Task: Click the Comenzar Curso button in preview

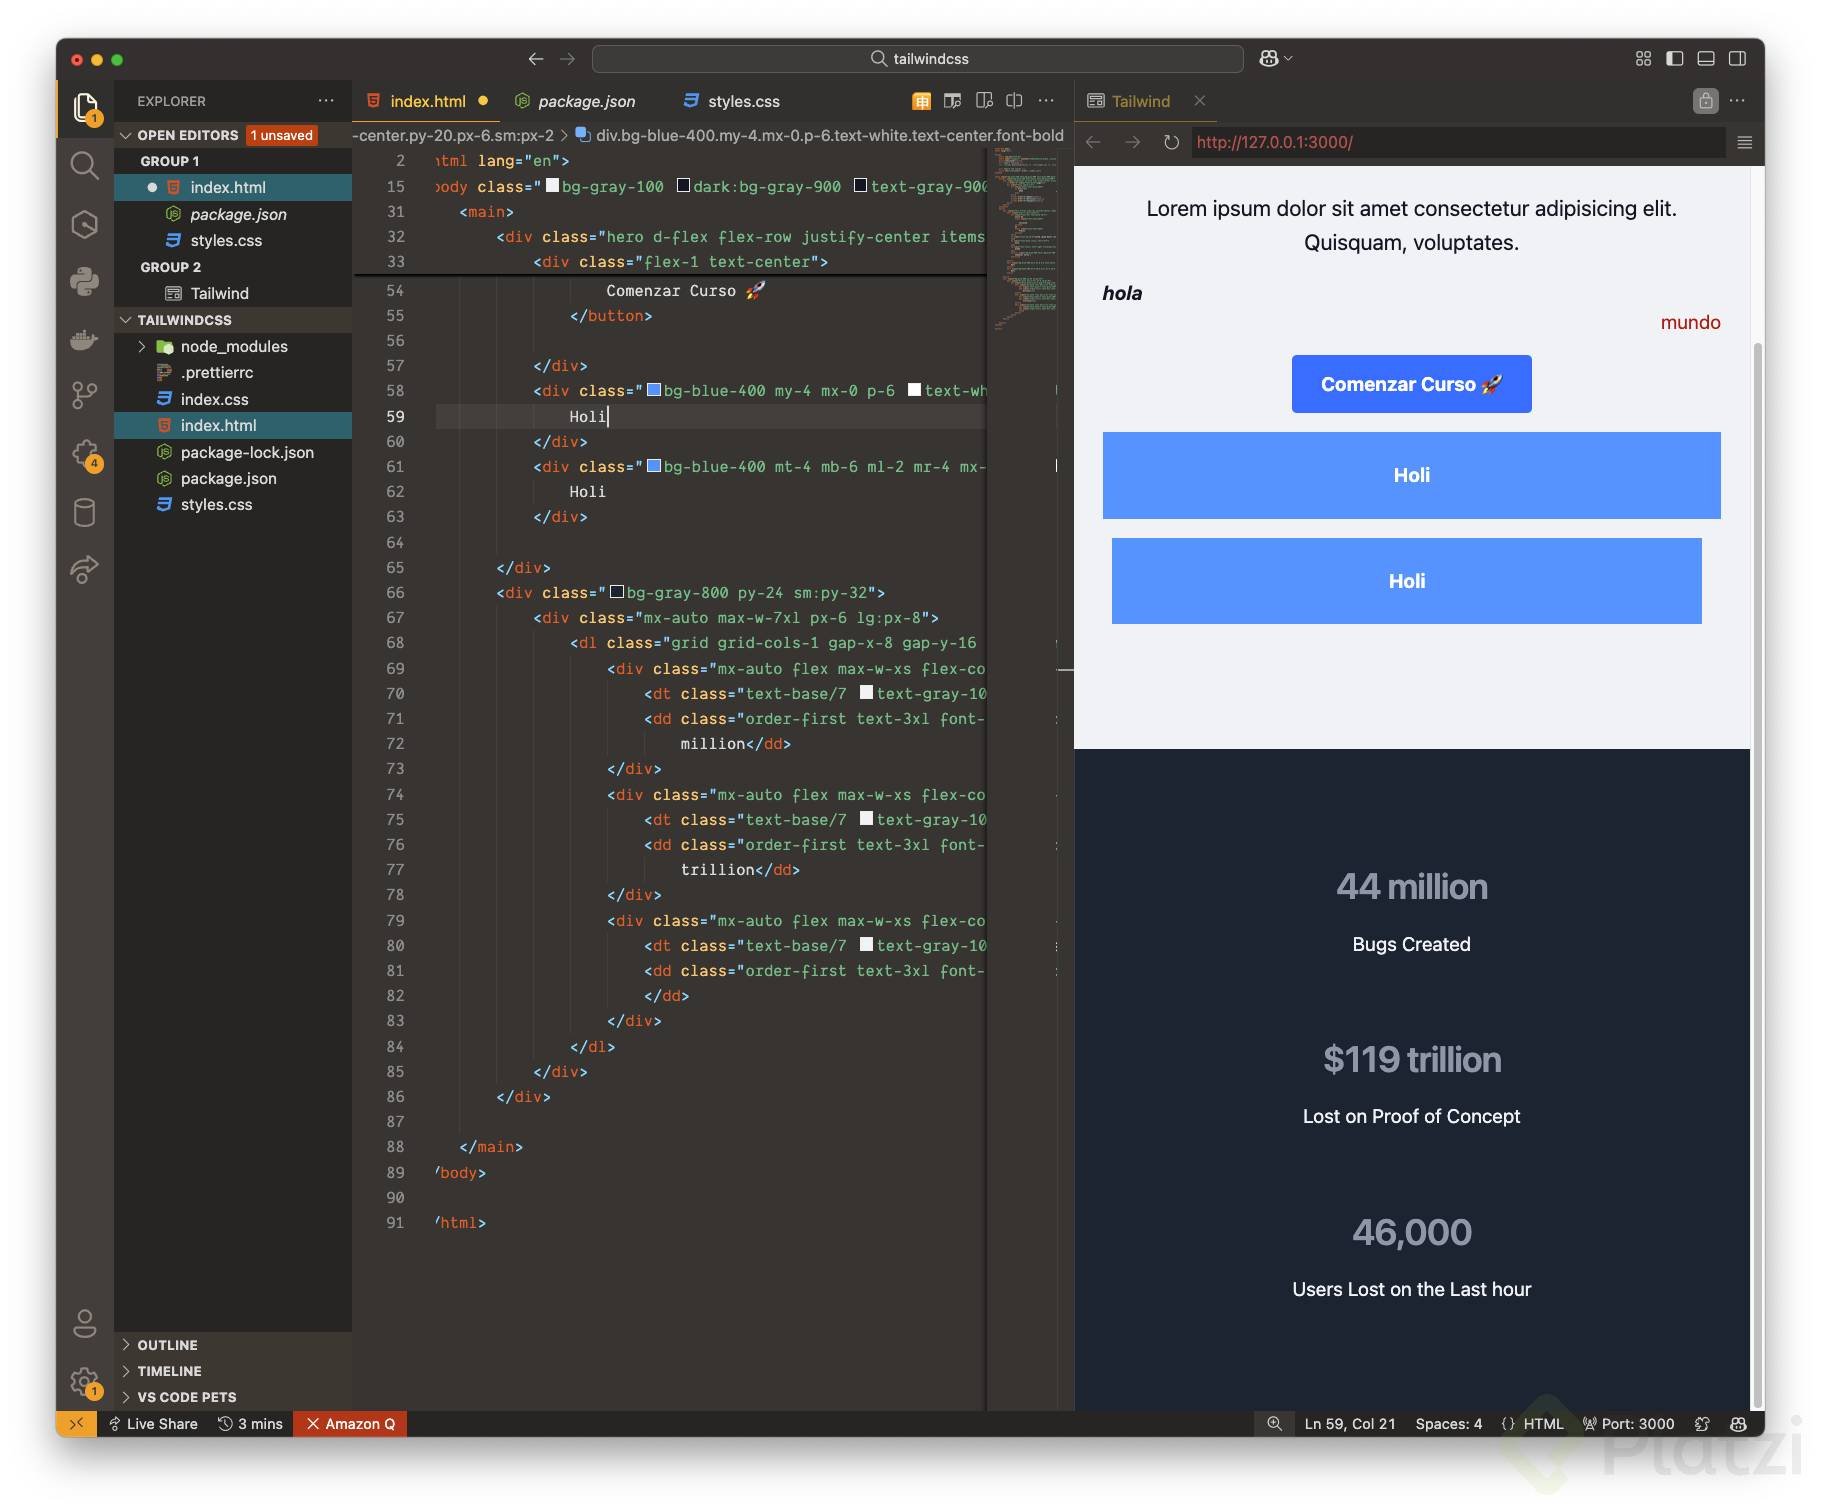Action: point(1411,384)
